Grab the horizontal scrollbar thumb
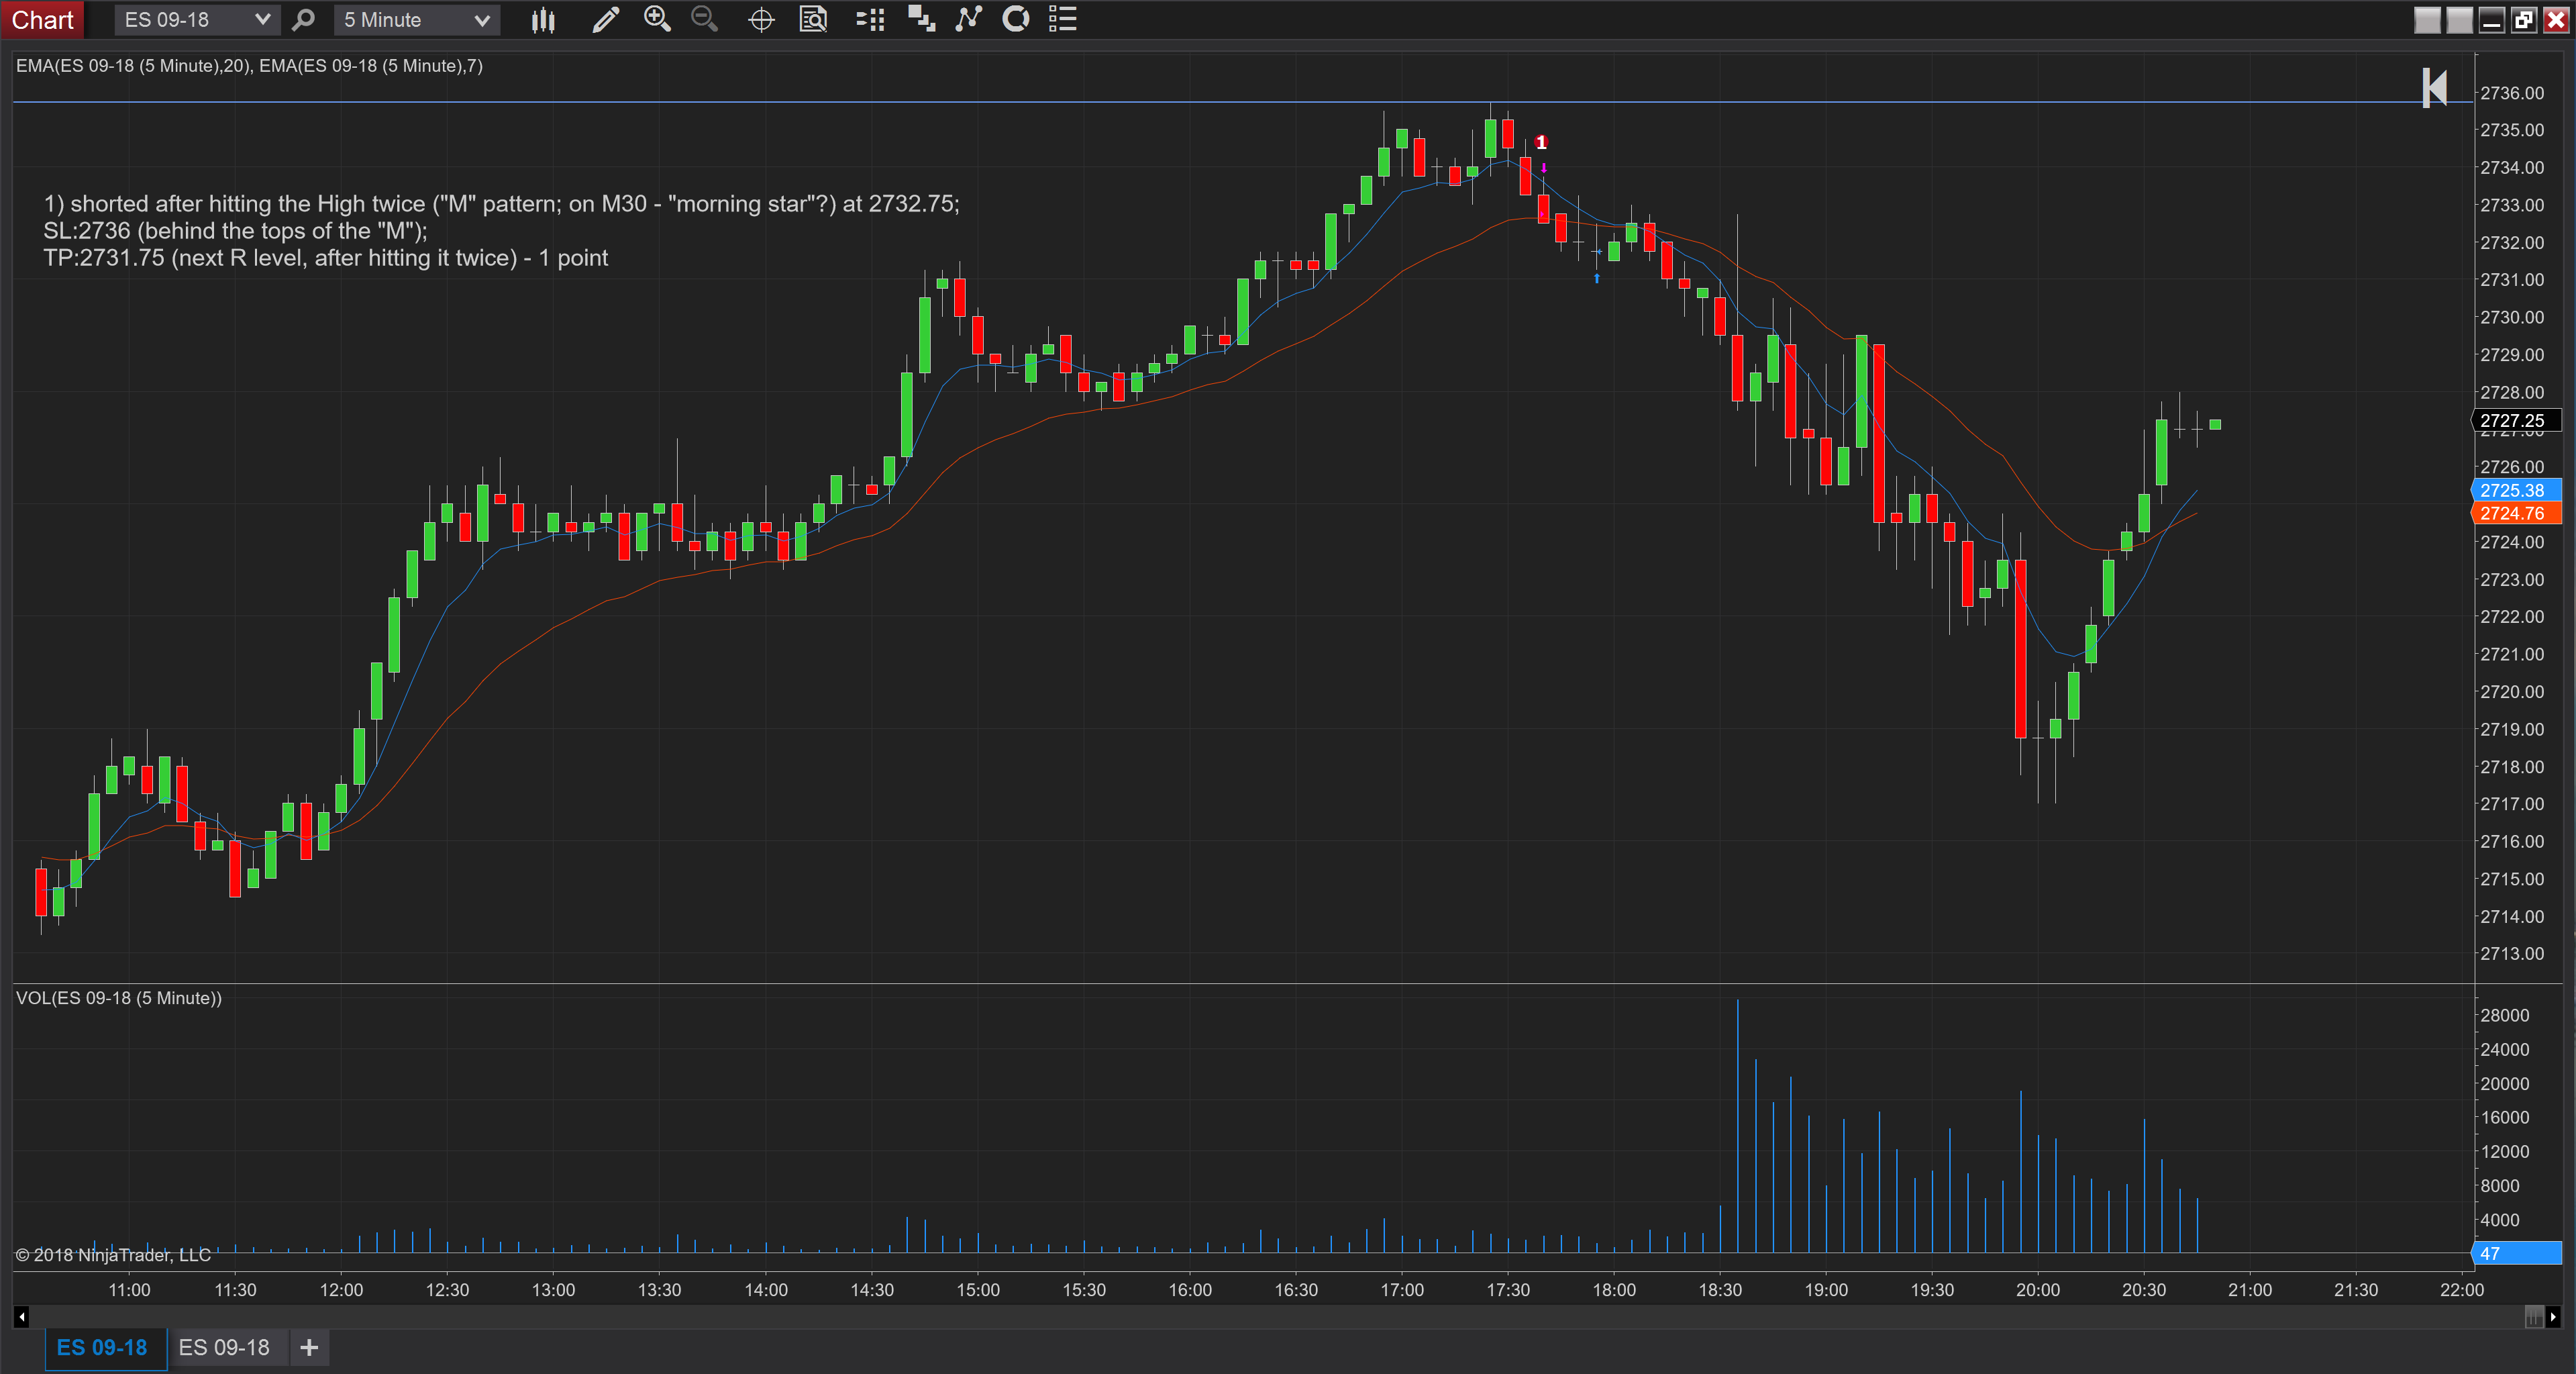Image resolution: width=2576 pixels, height=1374 pixels. [2534, 1317]
